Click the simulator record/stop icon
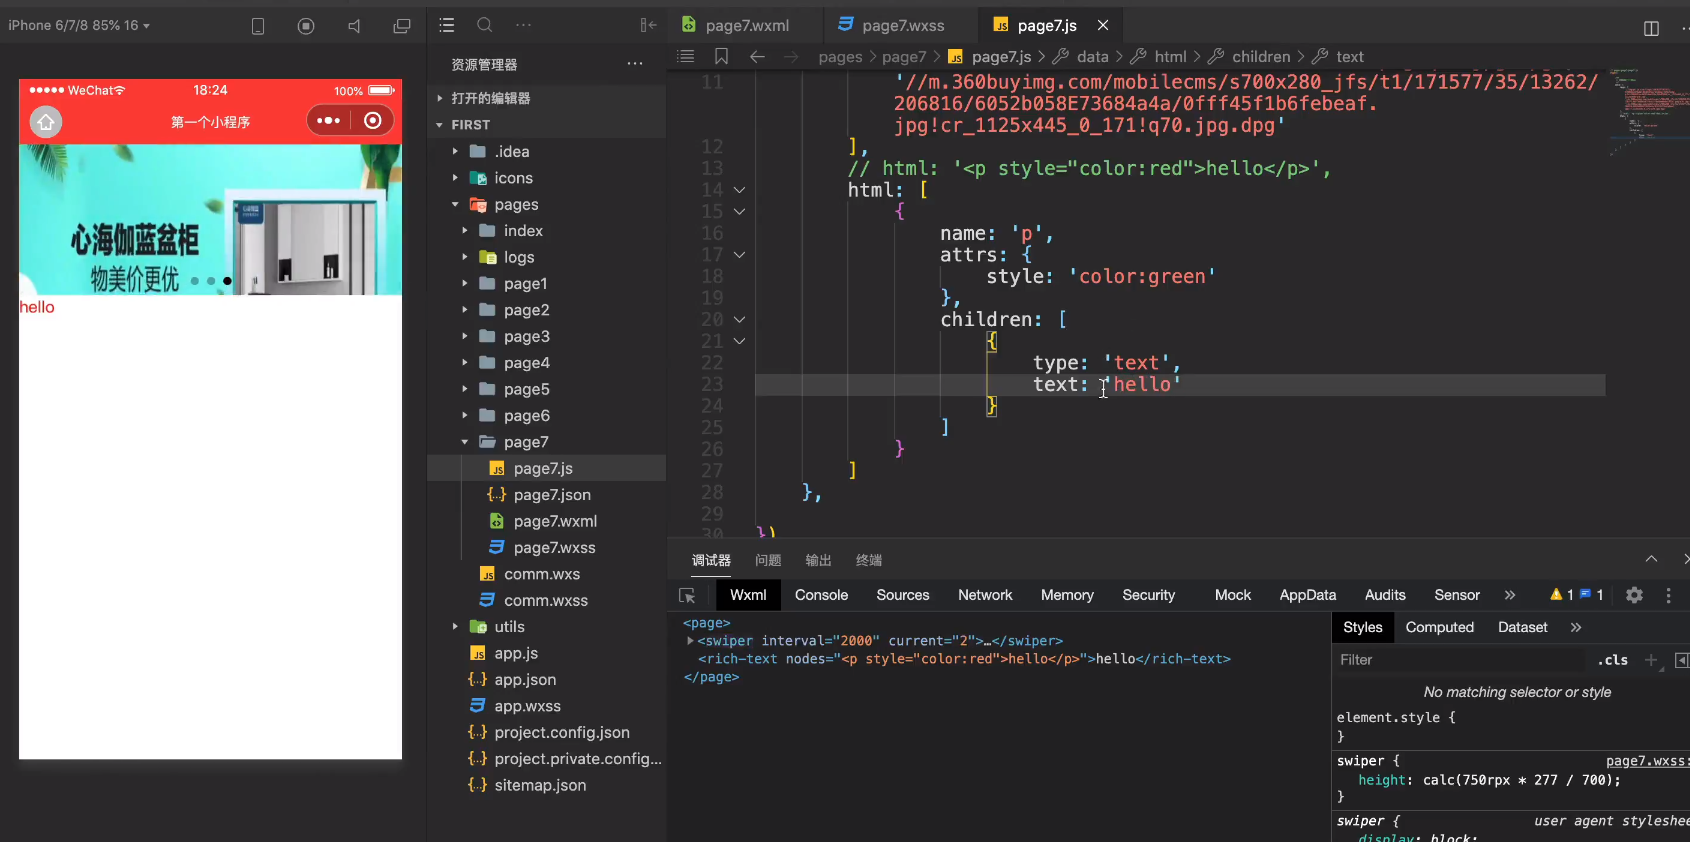The width and height of the screenshot is (1690, 842). (x=306, y=26)
